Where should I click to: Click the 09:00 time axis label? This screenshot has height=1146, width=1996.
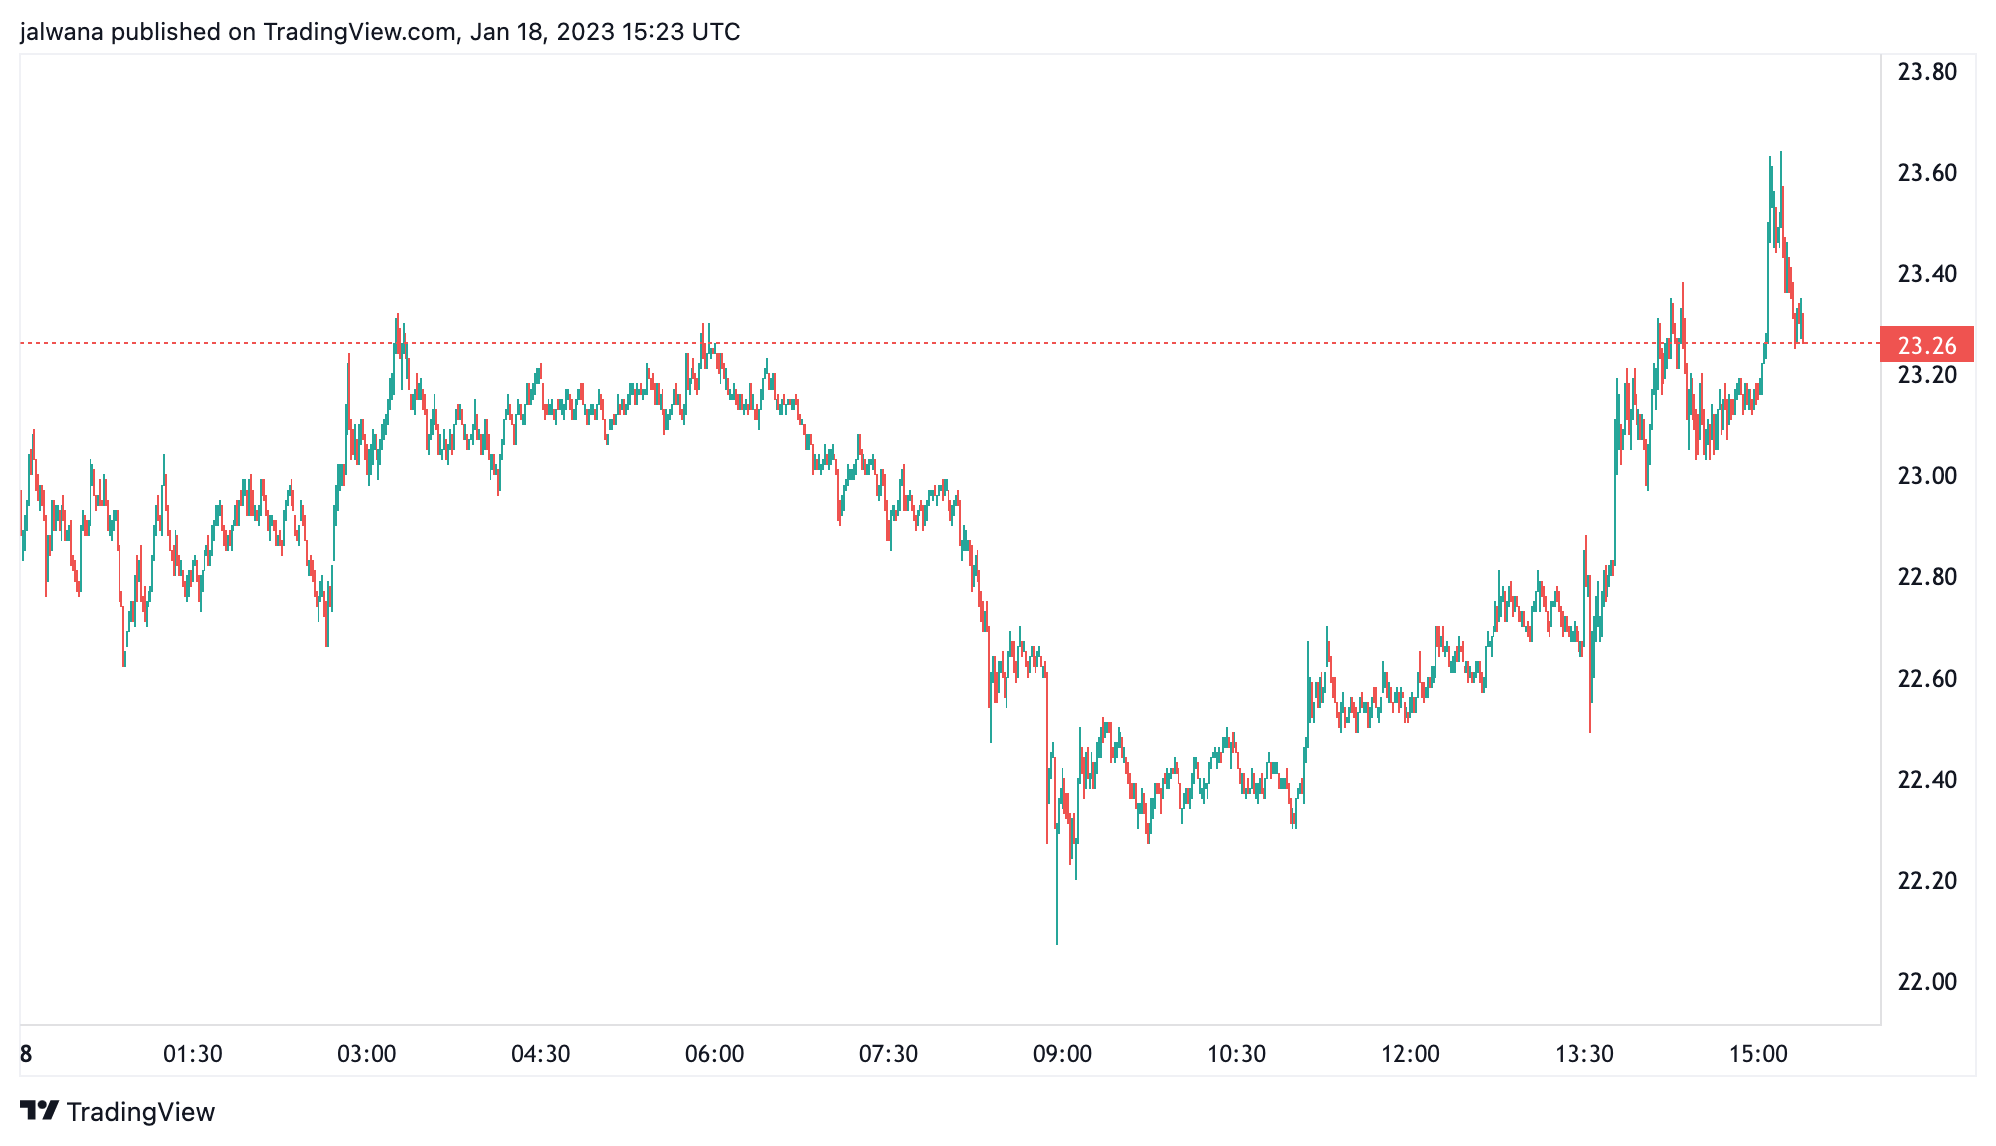[1062, 1054]
